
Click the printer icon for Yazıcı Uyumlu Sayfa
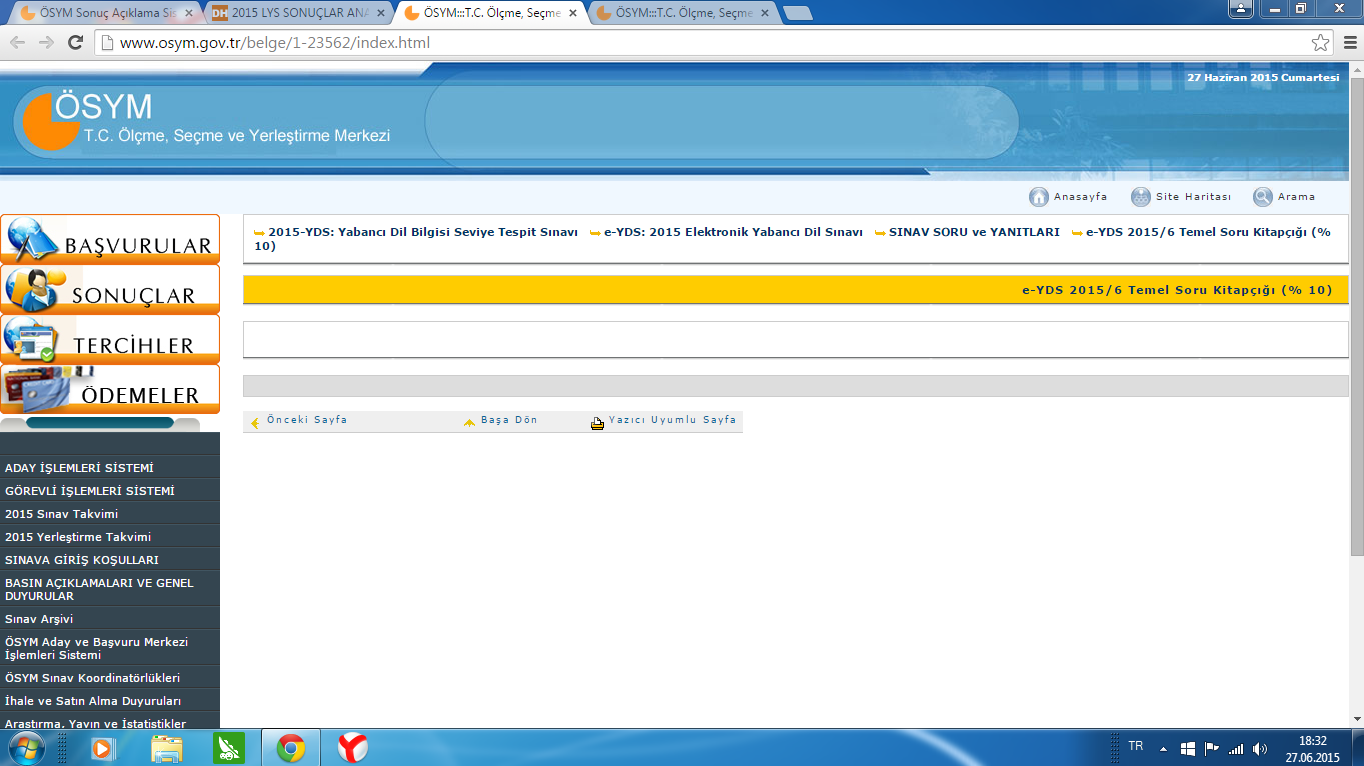point(597,423)
